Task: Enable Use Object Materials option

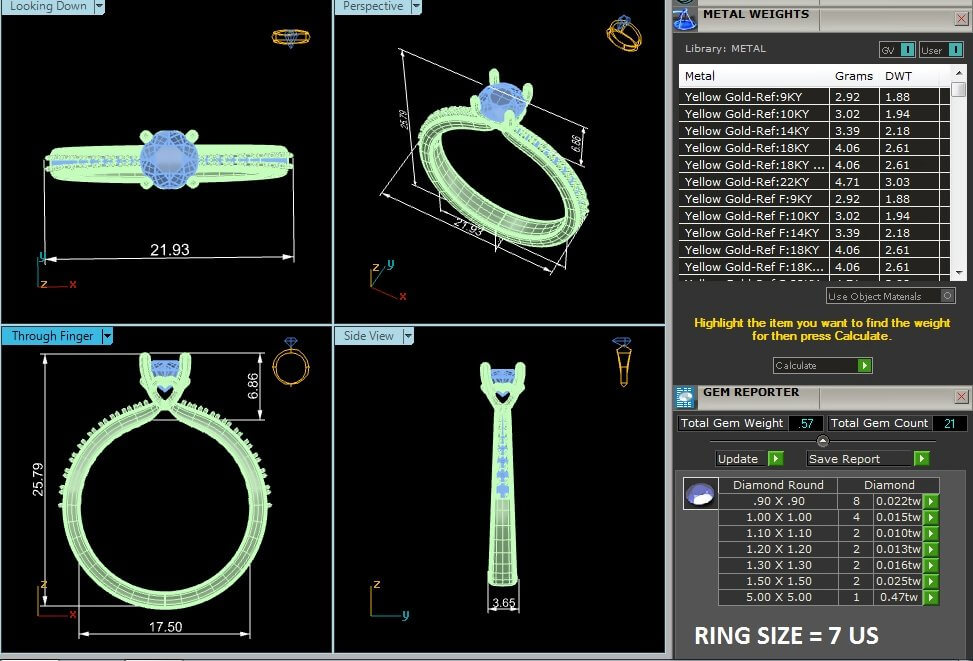Action: tap(947, 296)
